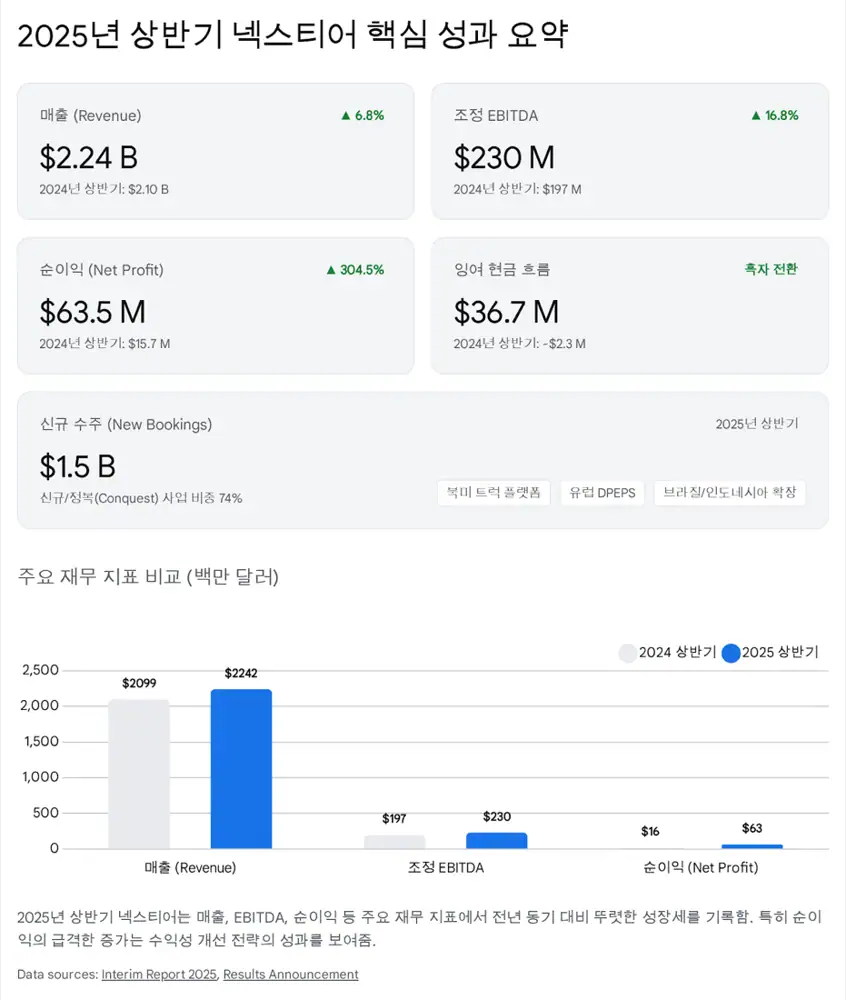The height and width of the screenshot is (1000, 846).
Task: Click the $16 net profit data label
Action: click(650, 831)
